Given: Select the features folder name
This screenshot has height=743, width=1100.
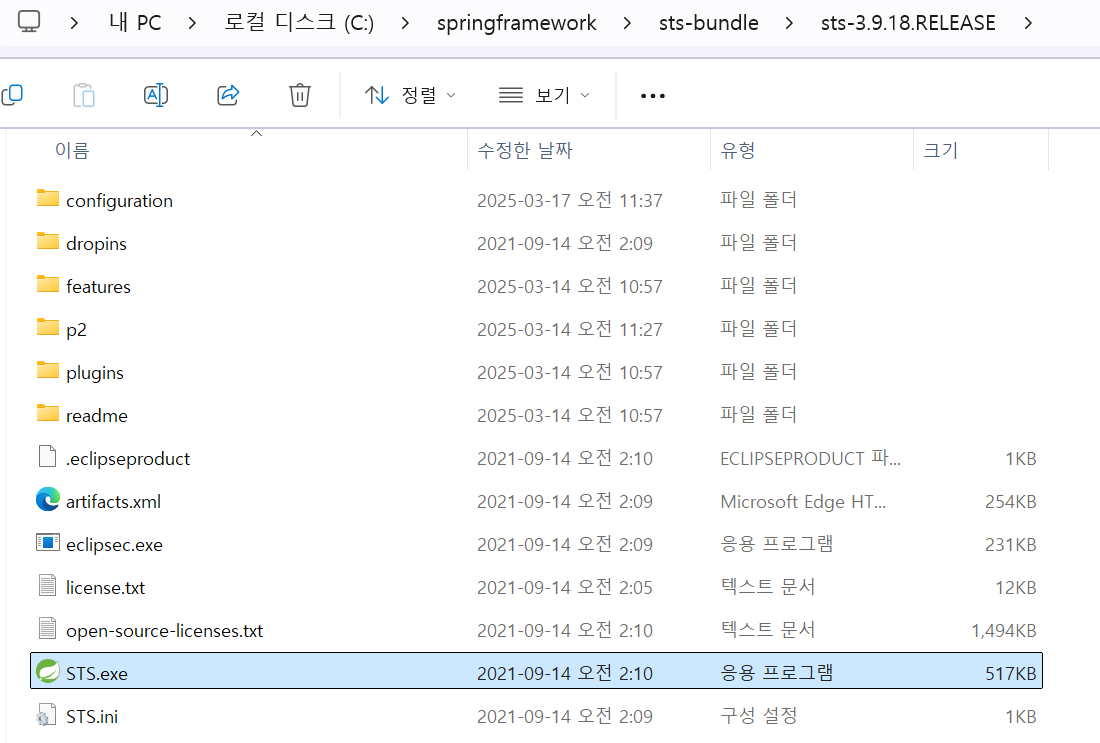Looking at the screenshot, I should tap(98, 286).
